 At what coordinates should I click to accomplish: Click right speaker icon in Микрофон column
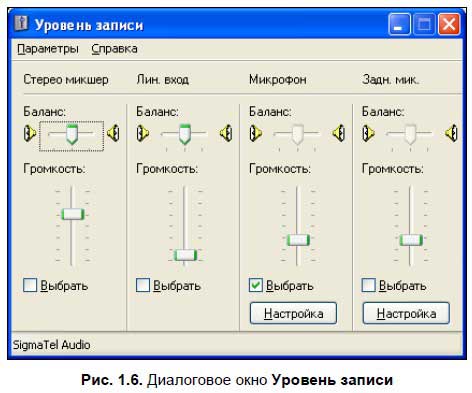point(339,133)
